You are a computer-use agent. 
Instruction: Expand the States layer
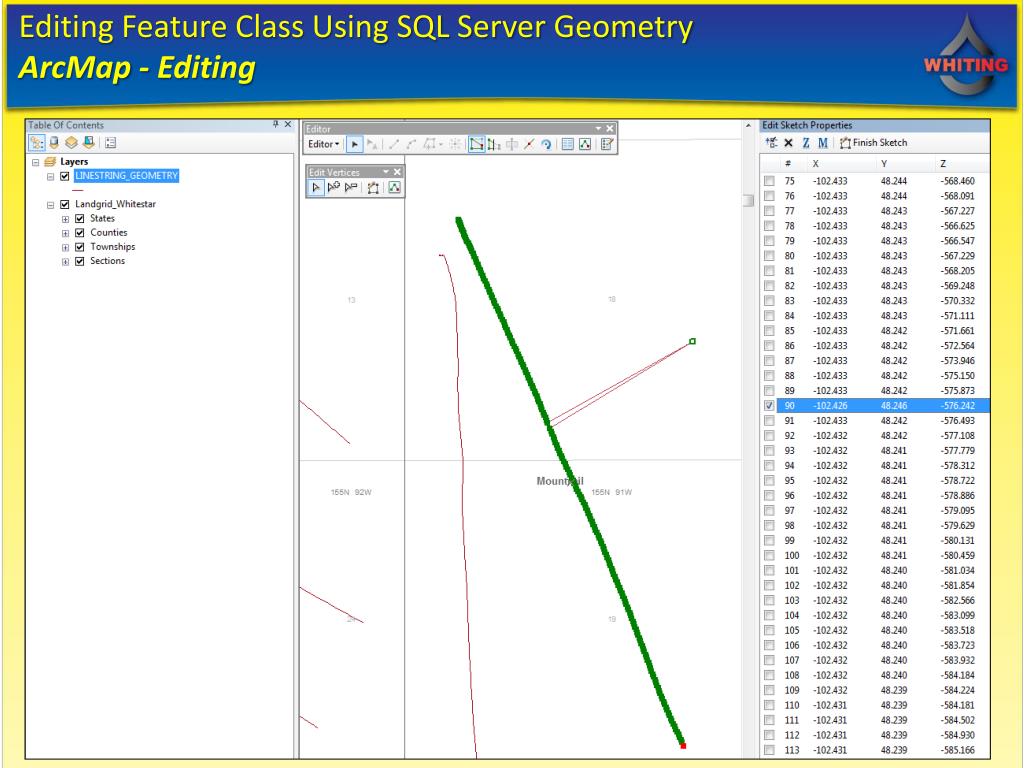[65, 219]
